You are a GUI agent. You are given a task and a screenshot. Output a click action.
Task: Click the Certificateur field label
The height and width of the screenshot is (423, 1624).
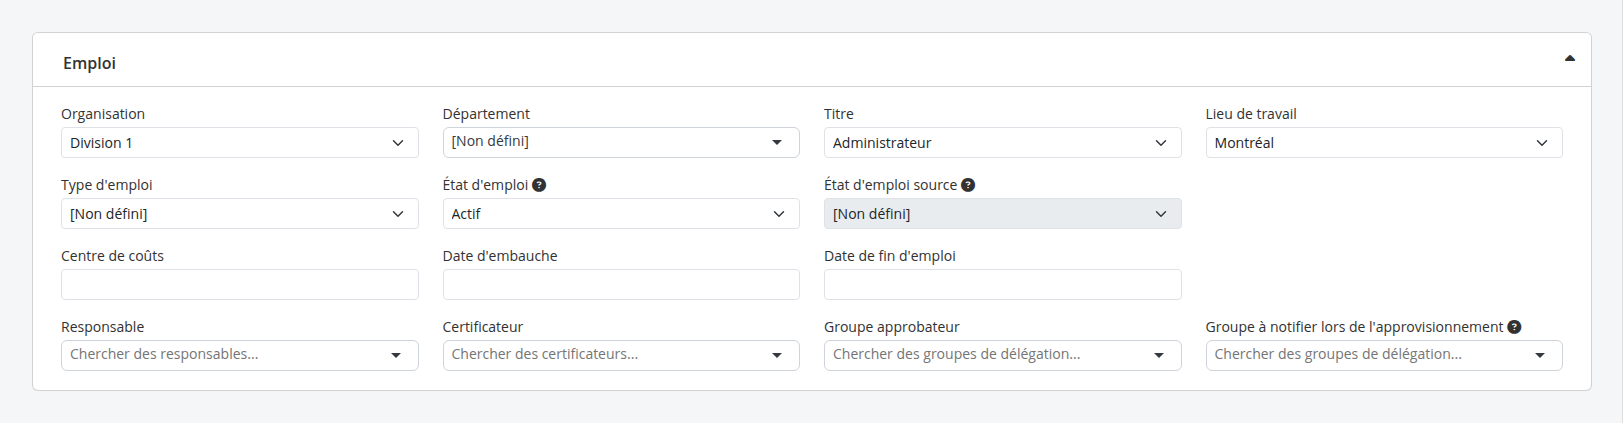pyautogui.click(x=483, y=327)
